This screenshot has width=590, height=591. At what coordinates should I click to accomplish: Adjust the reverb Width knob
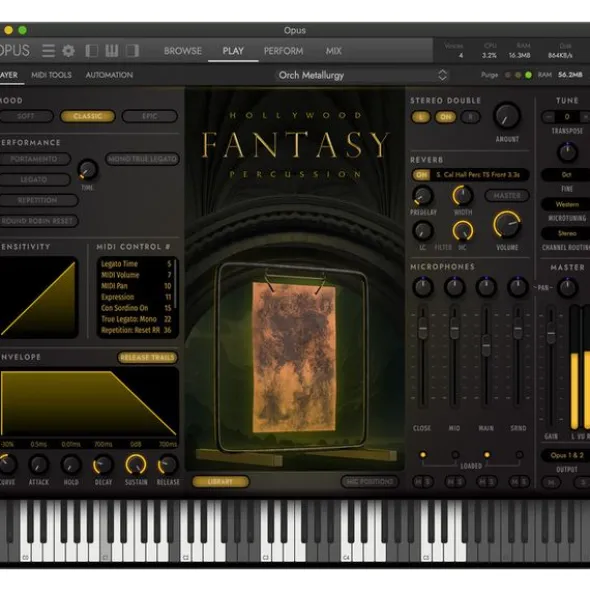coord(463,195)
